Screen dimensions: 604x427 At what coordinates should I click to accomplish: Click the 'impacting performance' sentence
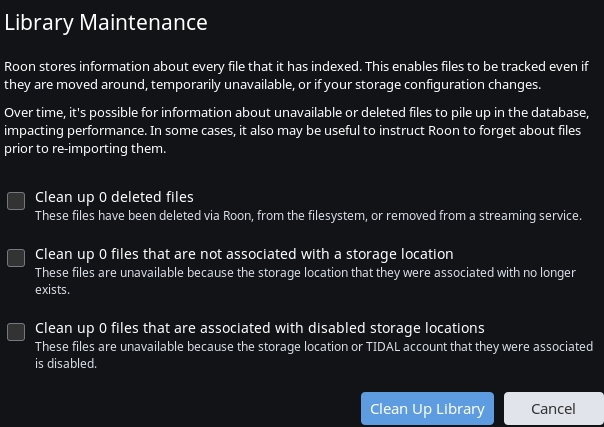tap(76, 131)
